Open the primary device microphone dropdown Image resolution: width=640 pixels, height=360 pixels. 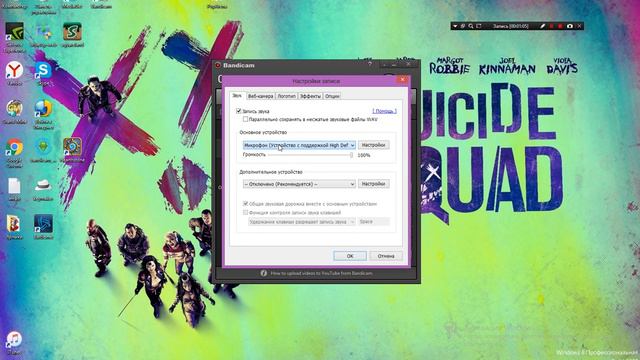point(299,145)
